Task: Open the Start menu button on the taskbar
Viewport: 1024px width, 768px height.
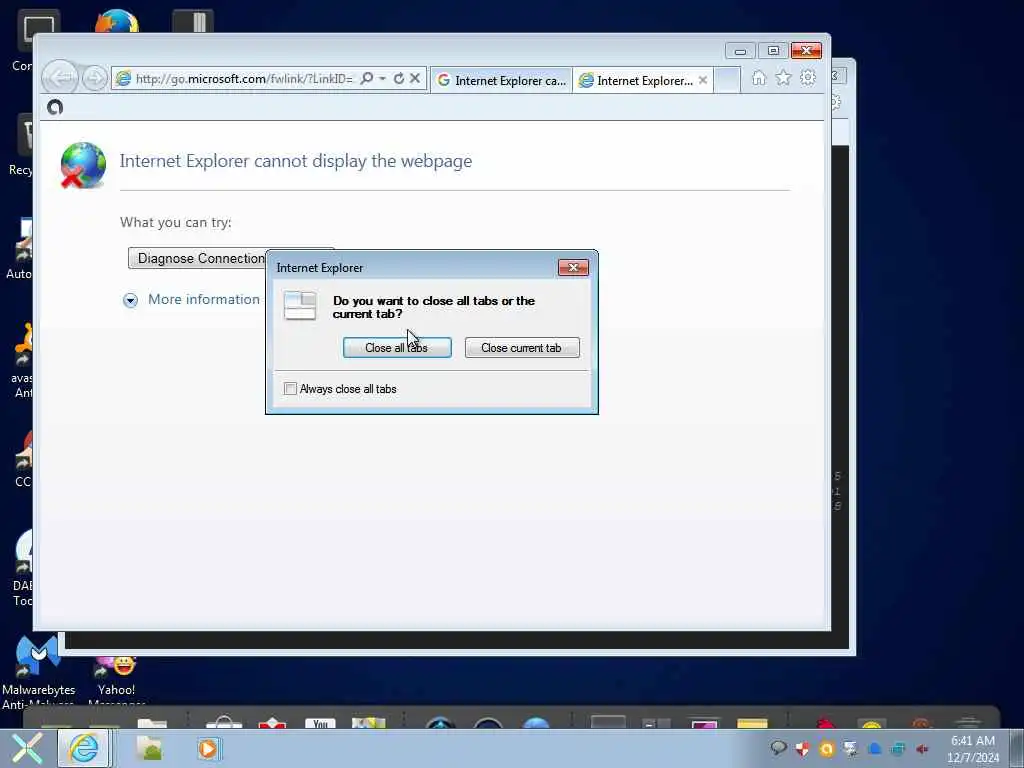Action: pyautogui.click(x=26, y=748)
